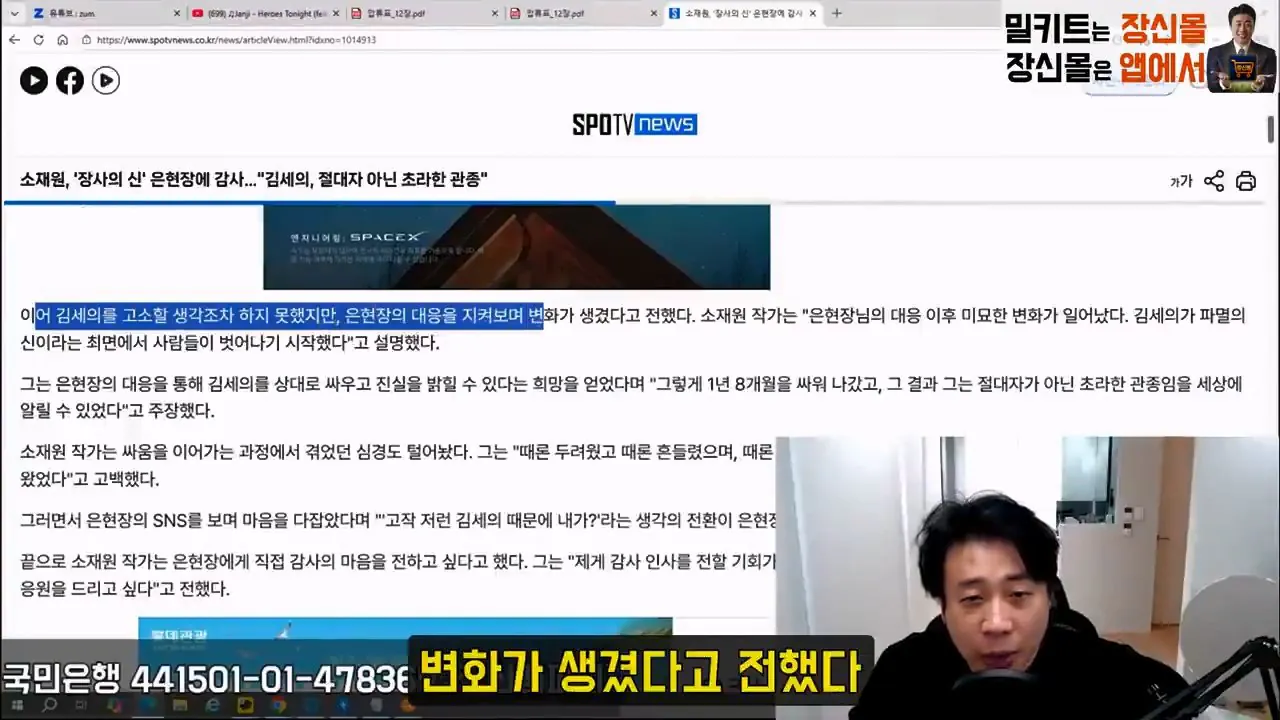Close the zum tab
1280x720 pixels.
click(x=177, y=13)
